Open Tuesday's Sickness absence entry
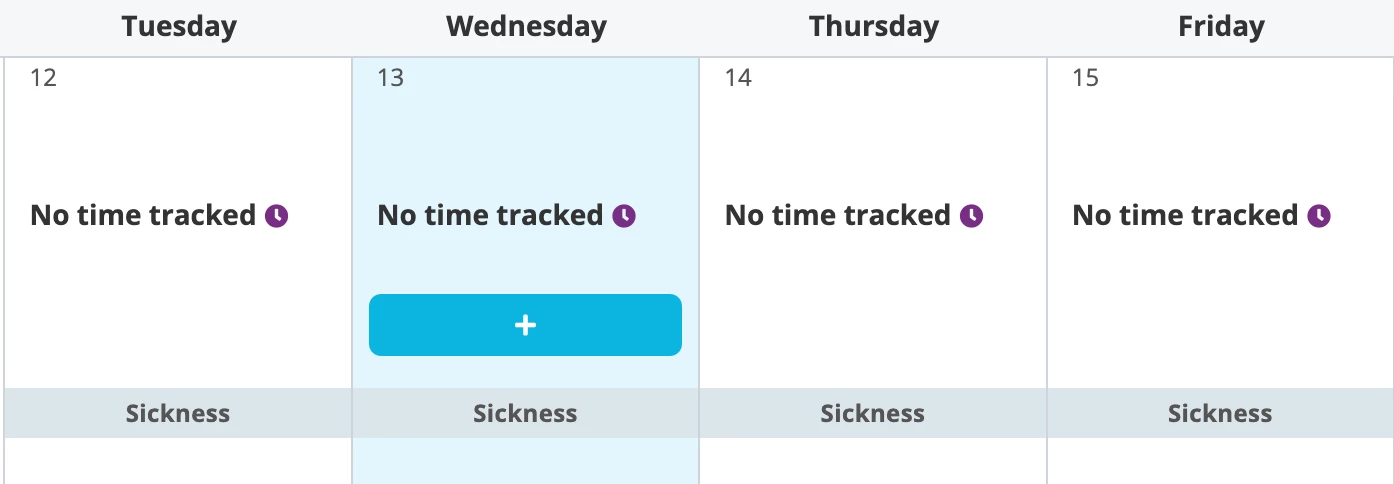The width and height of the screenshot is (1394, 484). 178,413
